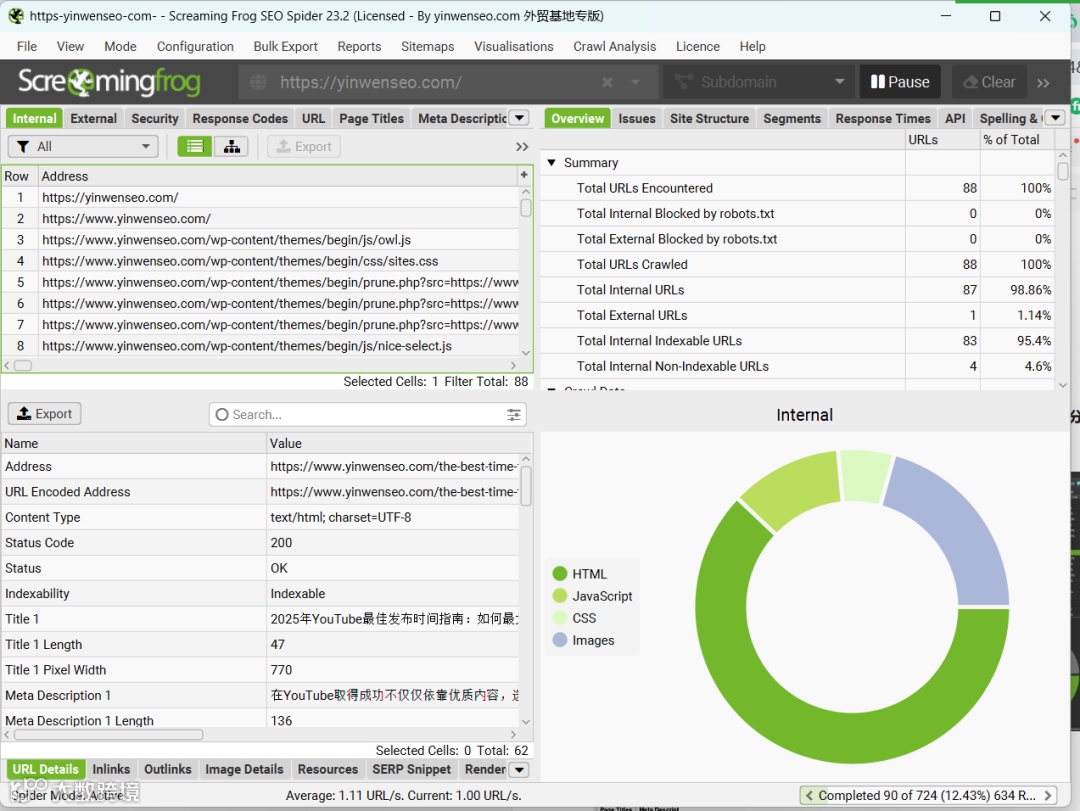Select the sites.css URL row
The width and height of the screenshot is (1080, 811).
pos(260,261)
